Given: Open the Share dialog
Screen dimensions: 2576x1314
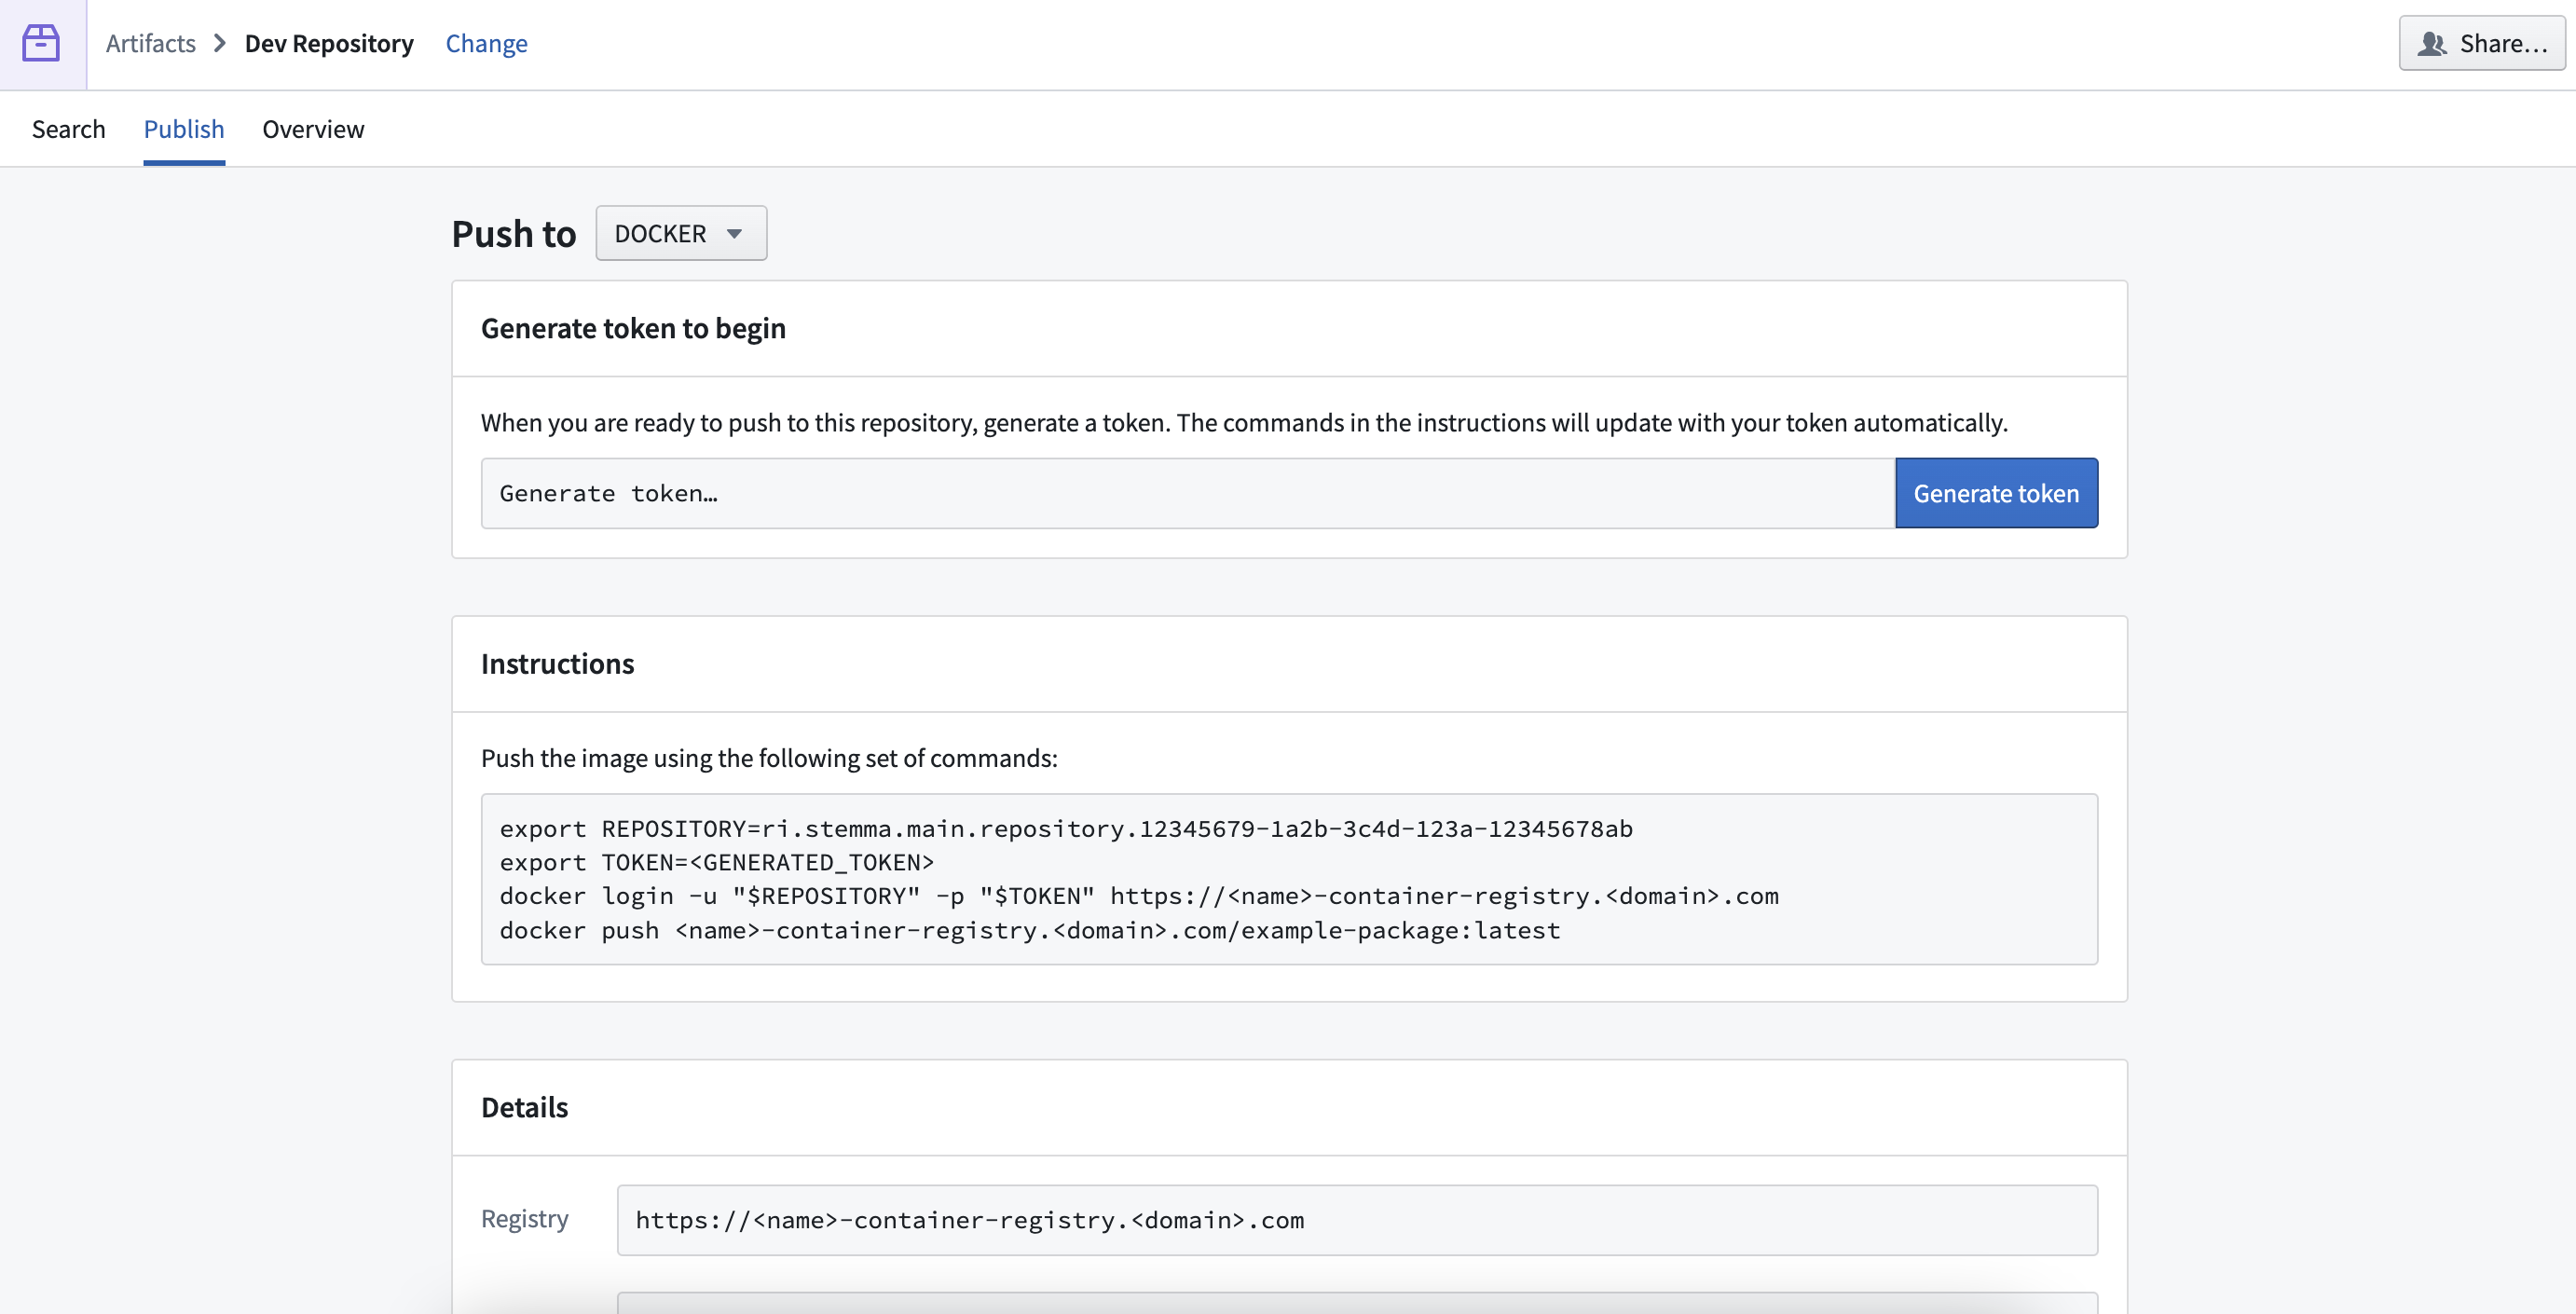Looking at the screenshot, I should pyautogui.click(x=2482, y=43).
